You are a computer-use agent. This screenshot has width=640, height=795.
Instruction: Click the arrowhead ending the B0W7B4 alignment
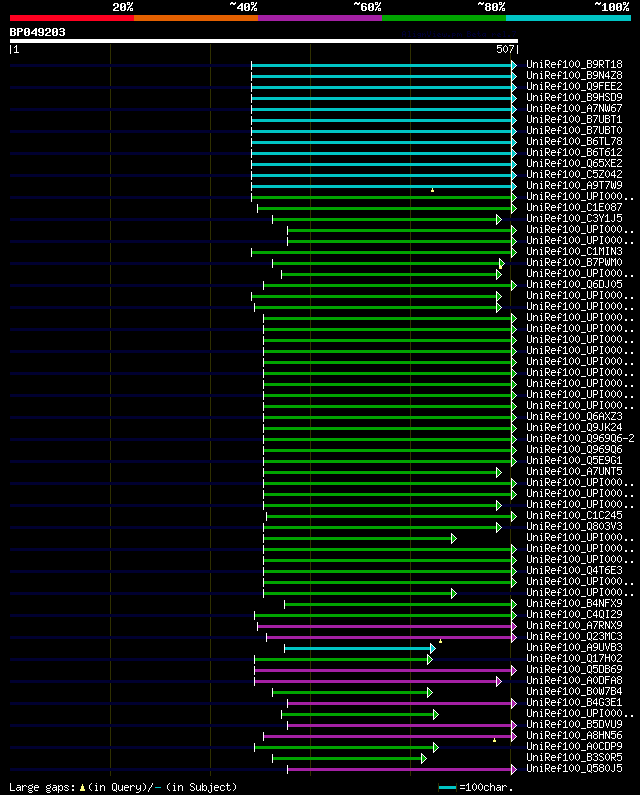pyautogui.click(x=430, y=693)
